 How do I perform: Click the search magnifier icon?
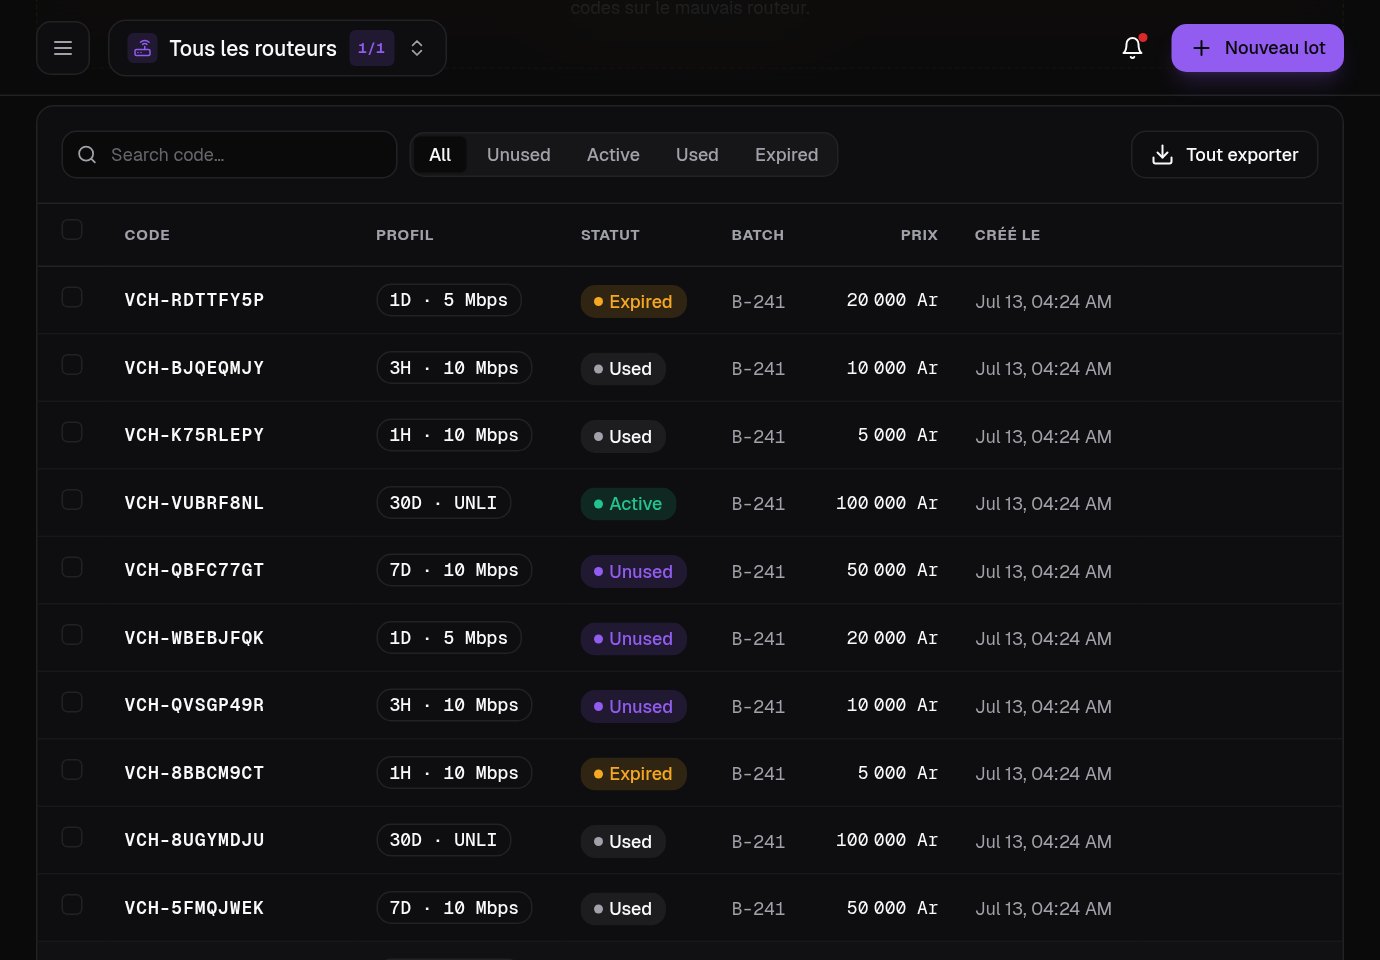pyautogui.click(x=87, y=155)
